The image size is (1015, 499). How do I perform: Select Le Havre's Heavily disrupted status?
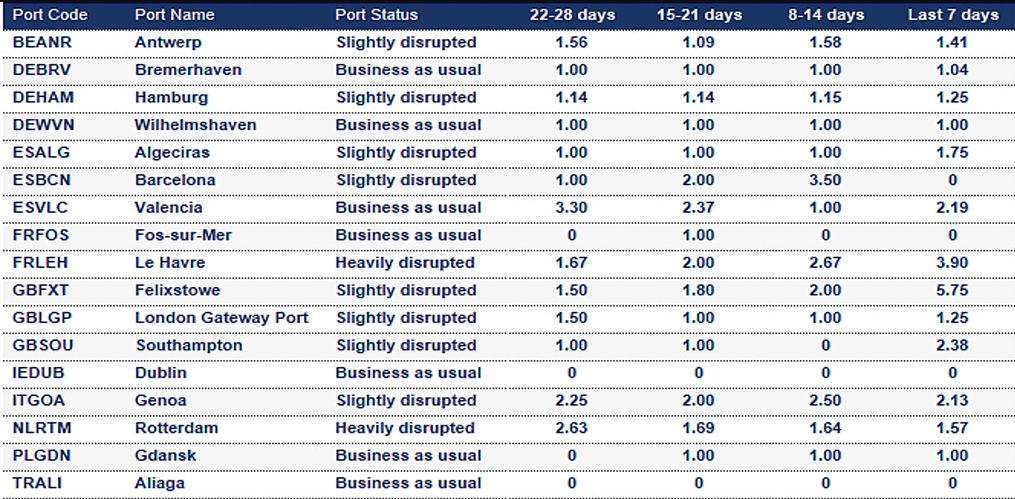pos(405,263)
